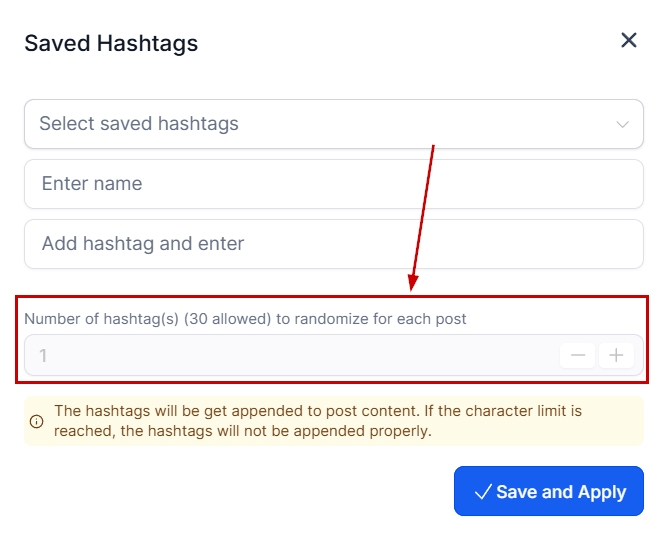This screenshot has height=540, width=670.
Task: Click the Add hashtag and enter field
Action: [x=333, y=244]
